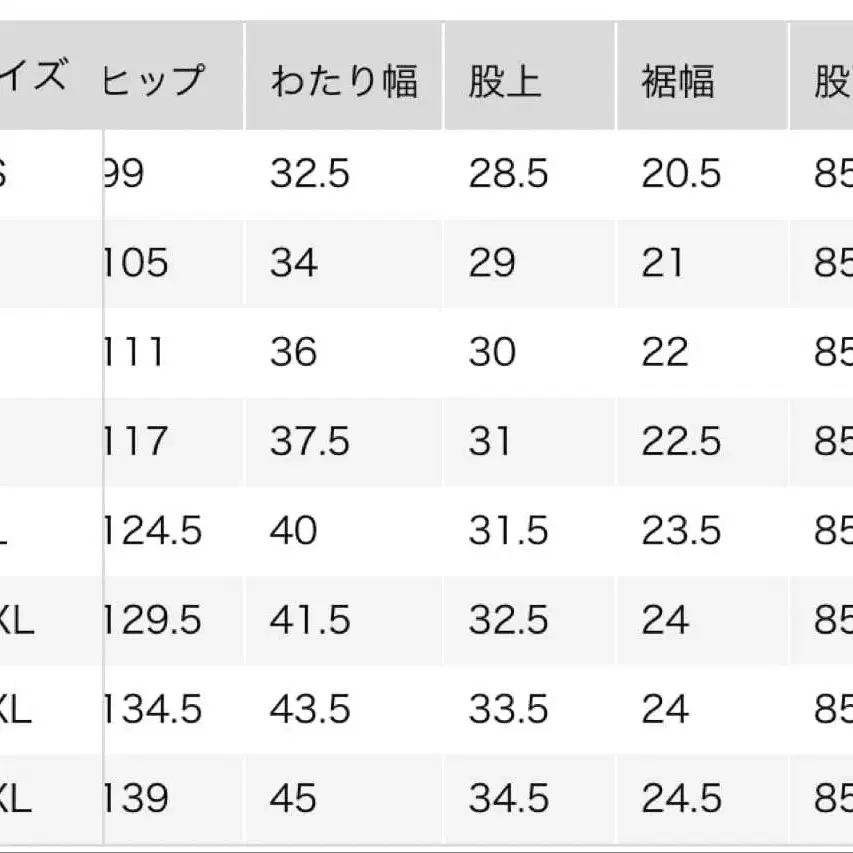
Task: Click the cell showing 111
Action: coord(133,352)
